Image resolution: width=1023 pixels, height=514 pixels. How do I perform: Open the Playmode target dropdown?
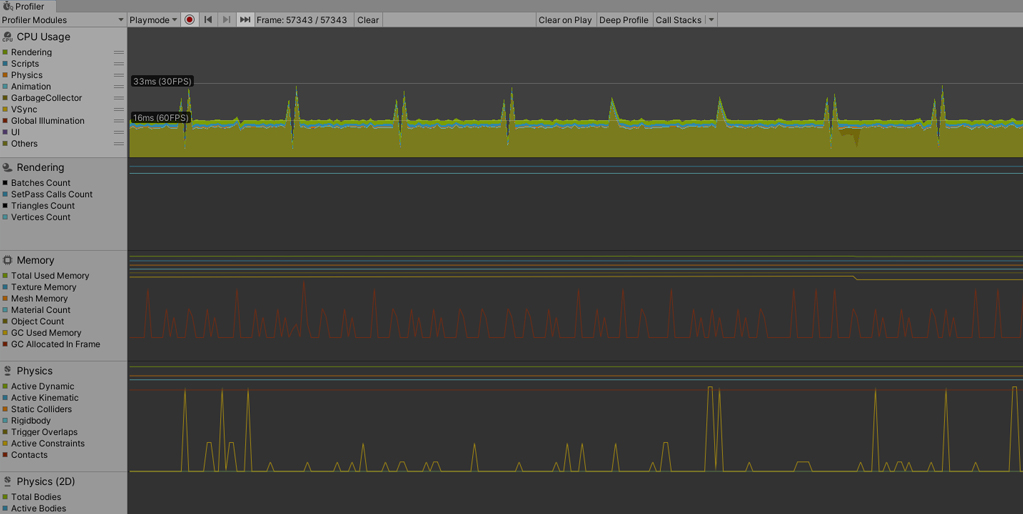click(x=153, y=20)
